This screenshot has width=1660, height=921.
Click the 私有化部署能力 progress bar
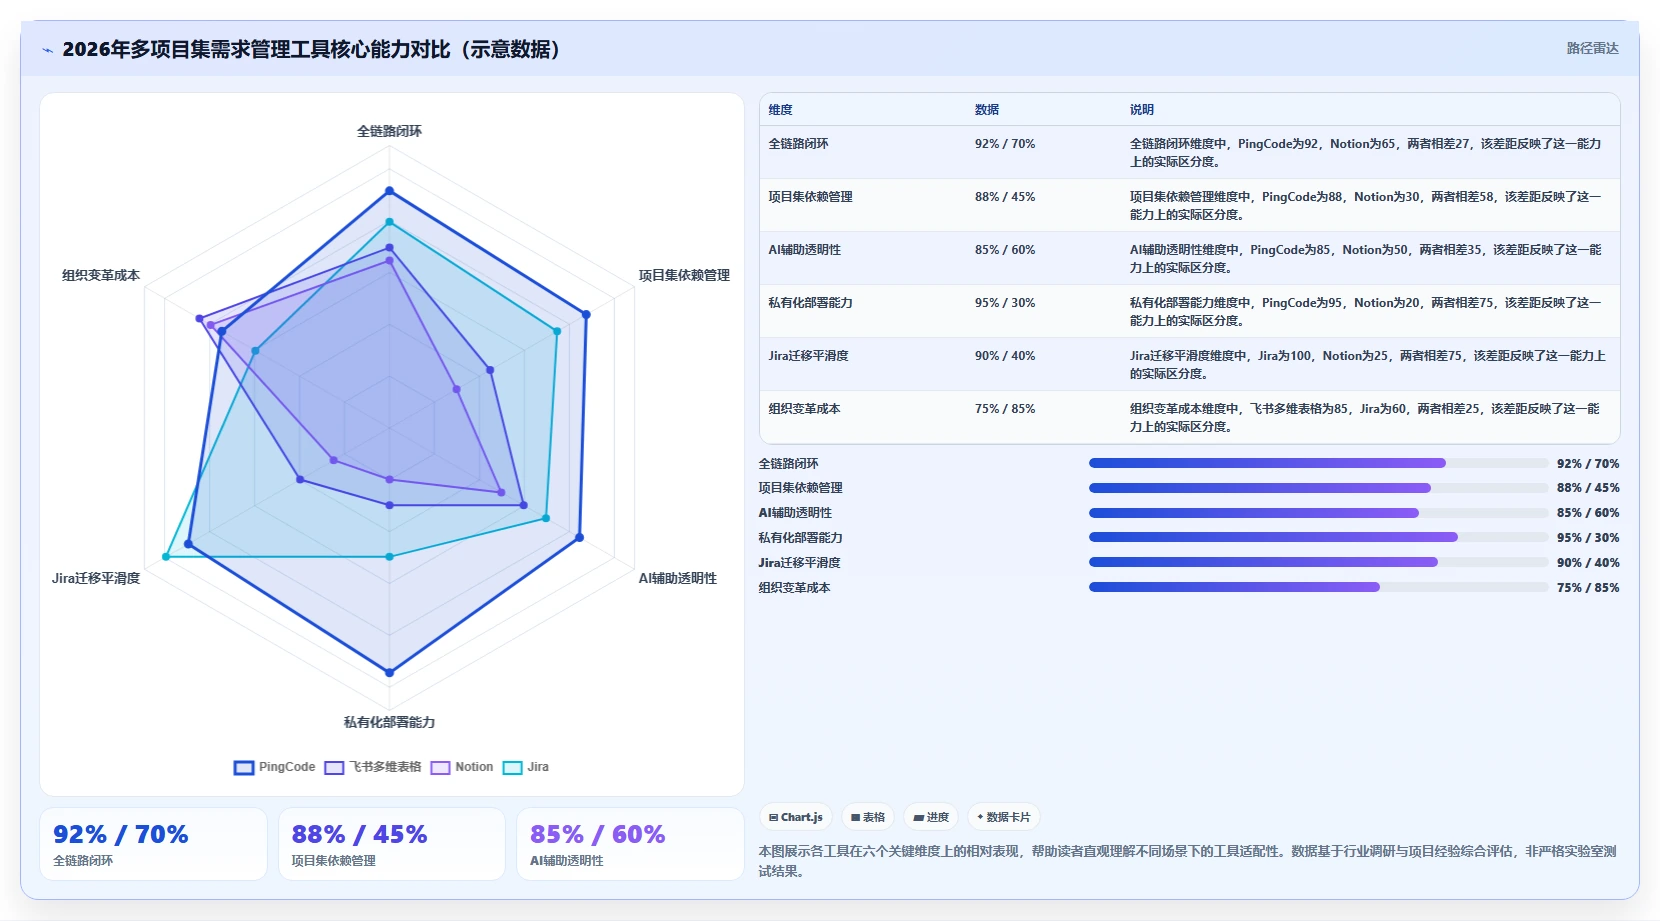[1318, 537]
